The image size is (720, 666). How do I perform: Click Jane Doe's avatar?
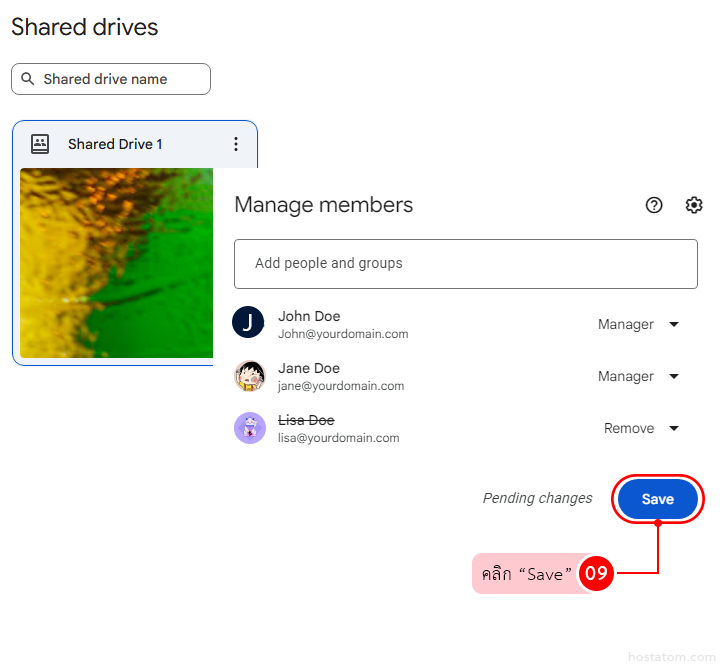250,376
